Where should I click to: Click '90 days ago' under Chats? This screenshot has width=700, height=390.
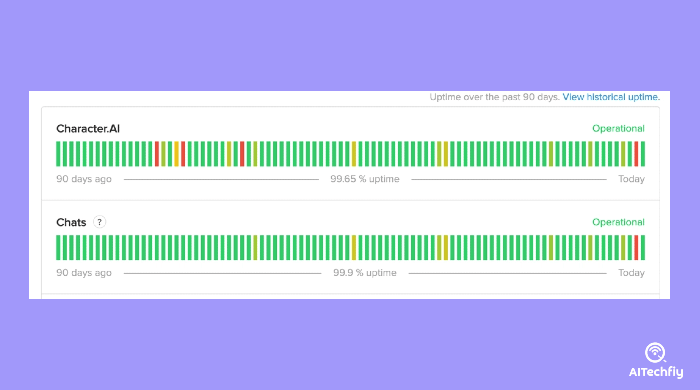(84, 273)
